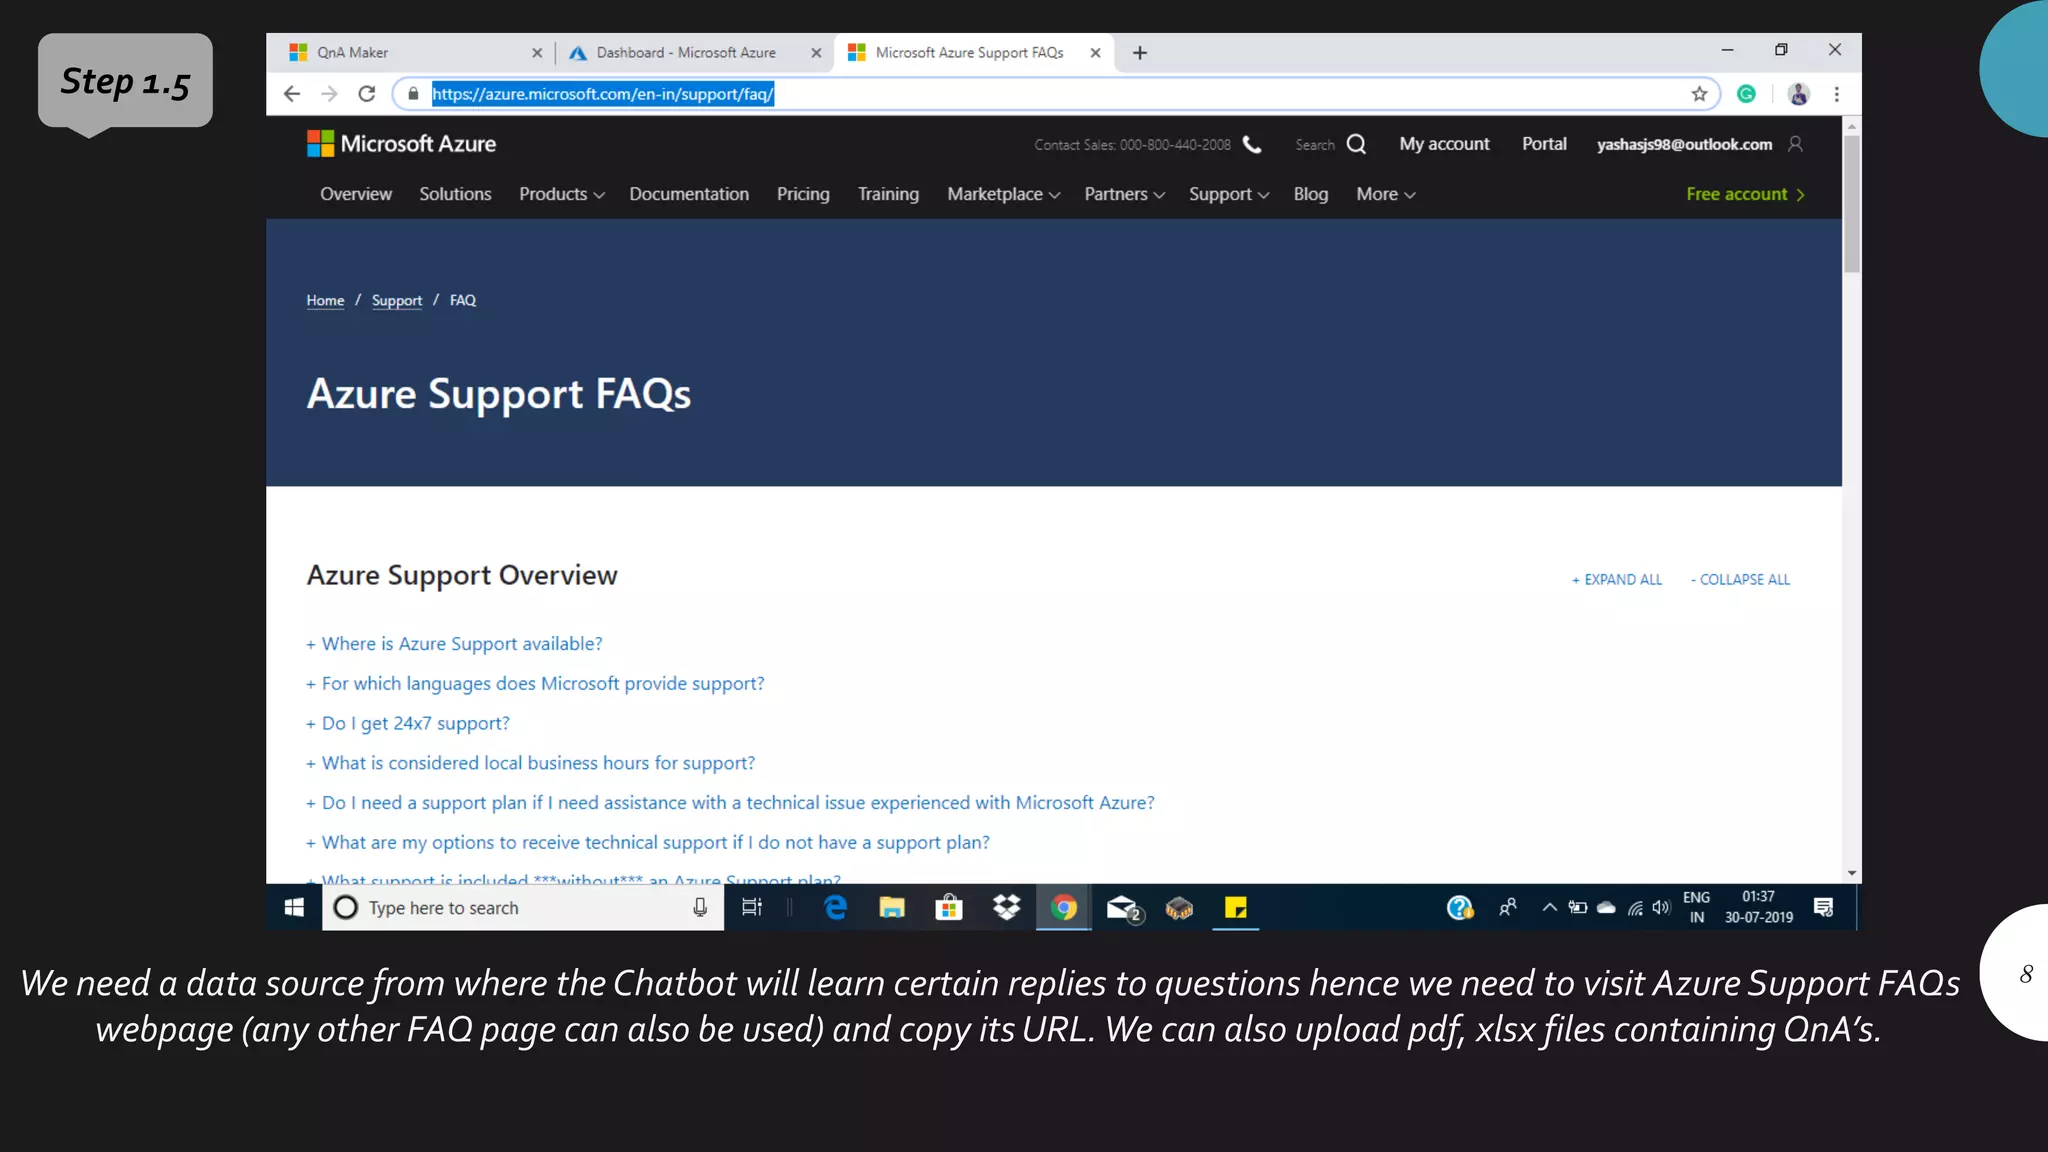Launch Microsoft Edge from the taskbar

pyautogui.click(x=835, y=907)
